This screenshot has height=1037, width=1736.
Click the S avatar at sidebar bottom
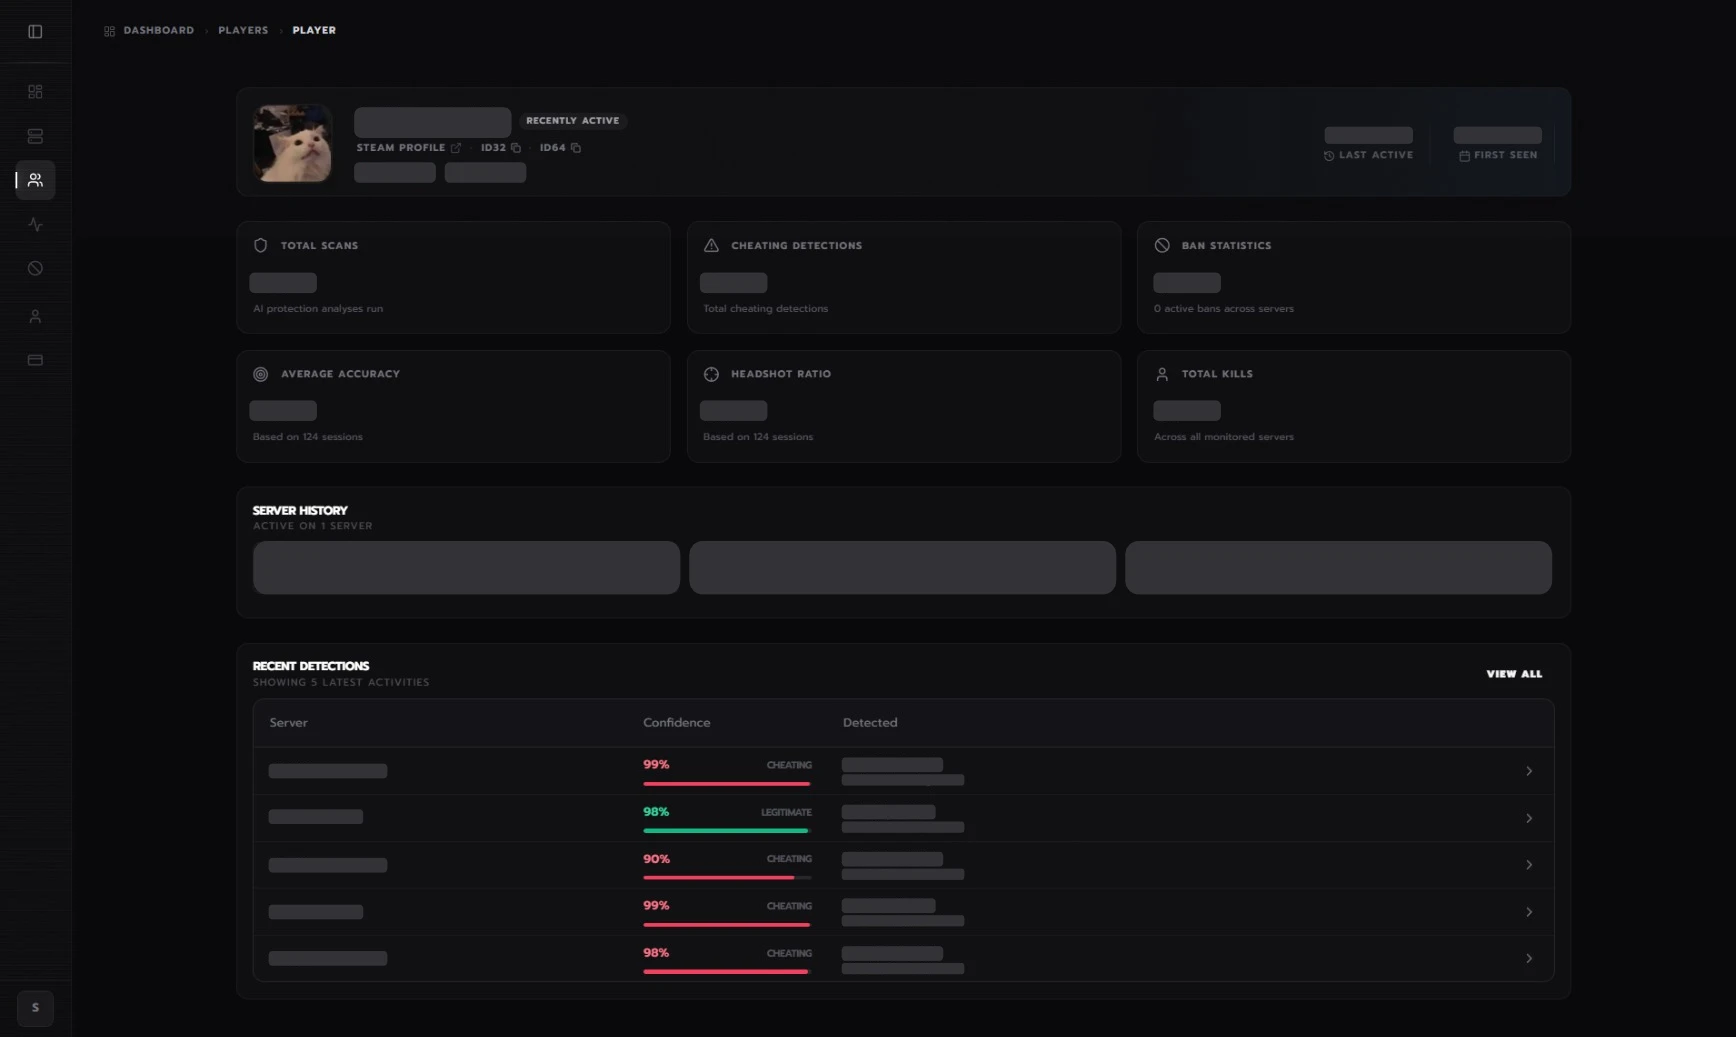pyautogui.click(x=35, y=1009)
